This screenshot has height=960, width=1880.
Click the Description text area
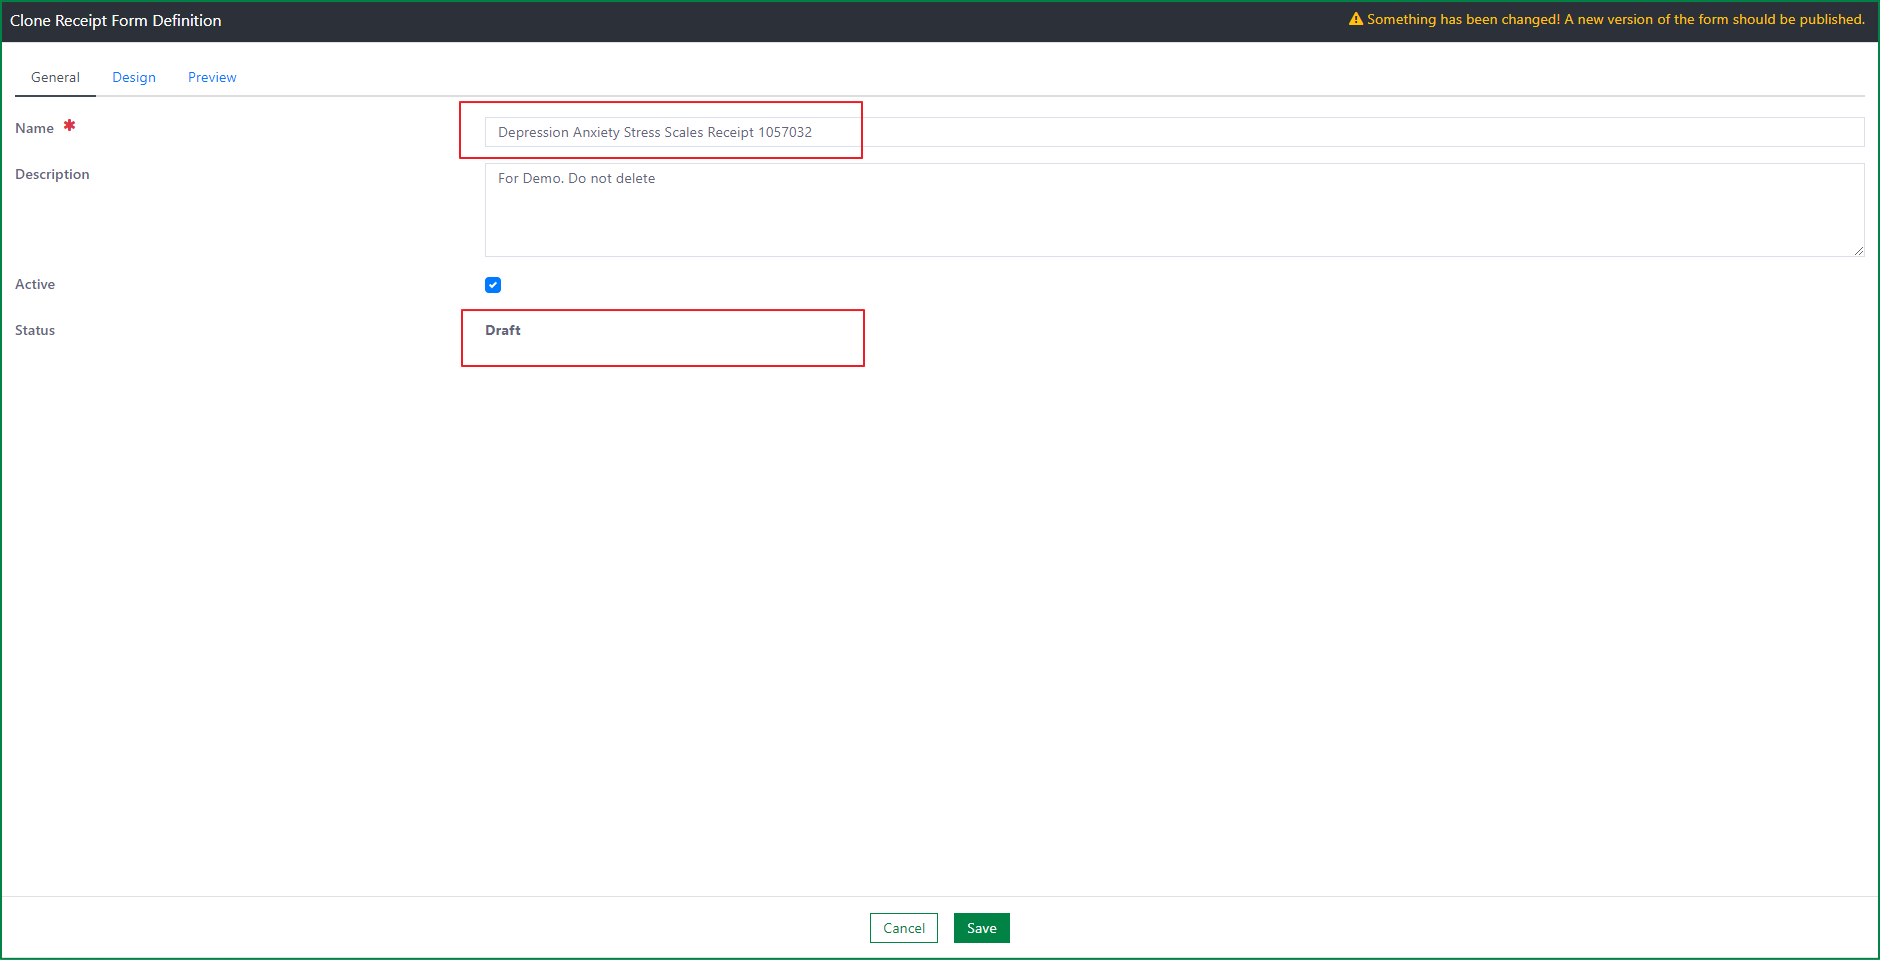coord(1174,210)
